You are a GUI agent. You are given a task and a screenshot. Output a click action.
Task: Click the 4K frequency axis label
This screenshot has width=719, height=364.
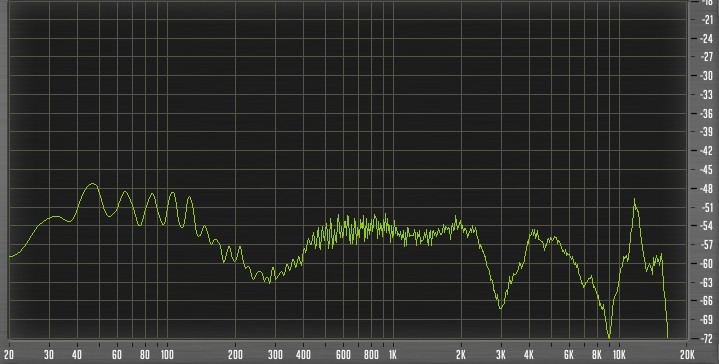coord(529,354)
